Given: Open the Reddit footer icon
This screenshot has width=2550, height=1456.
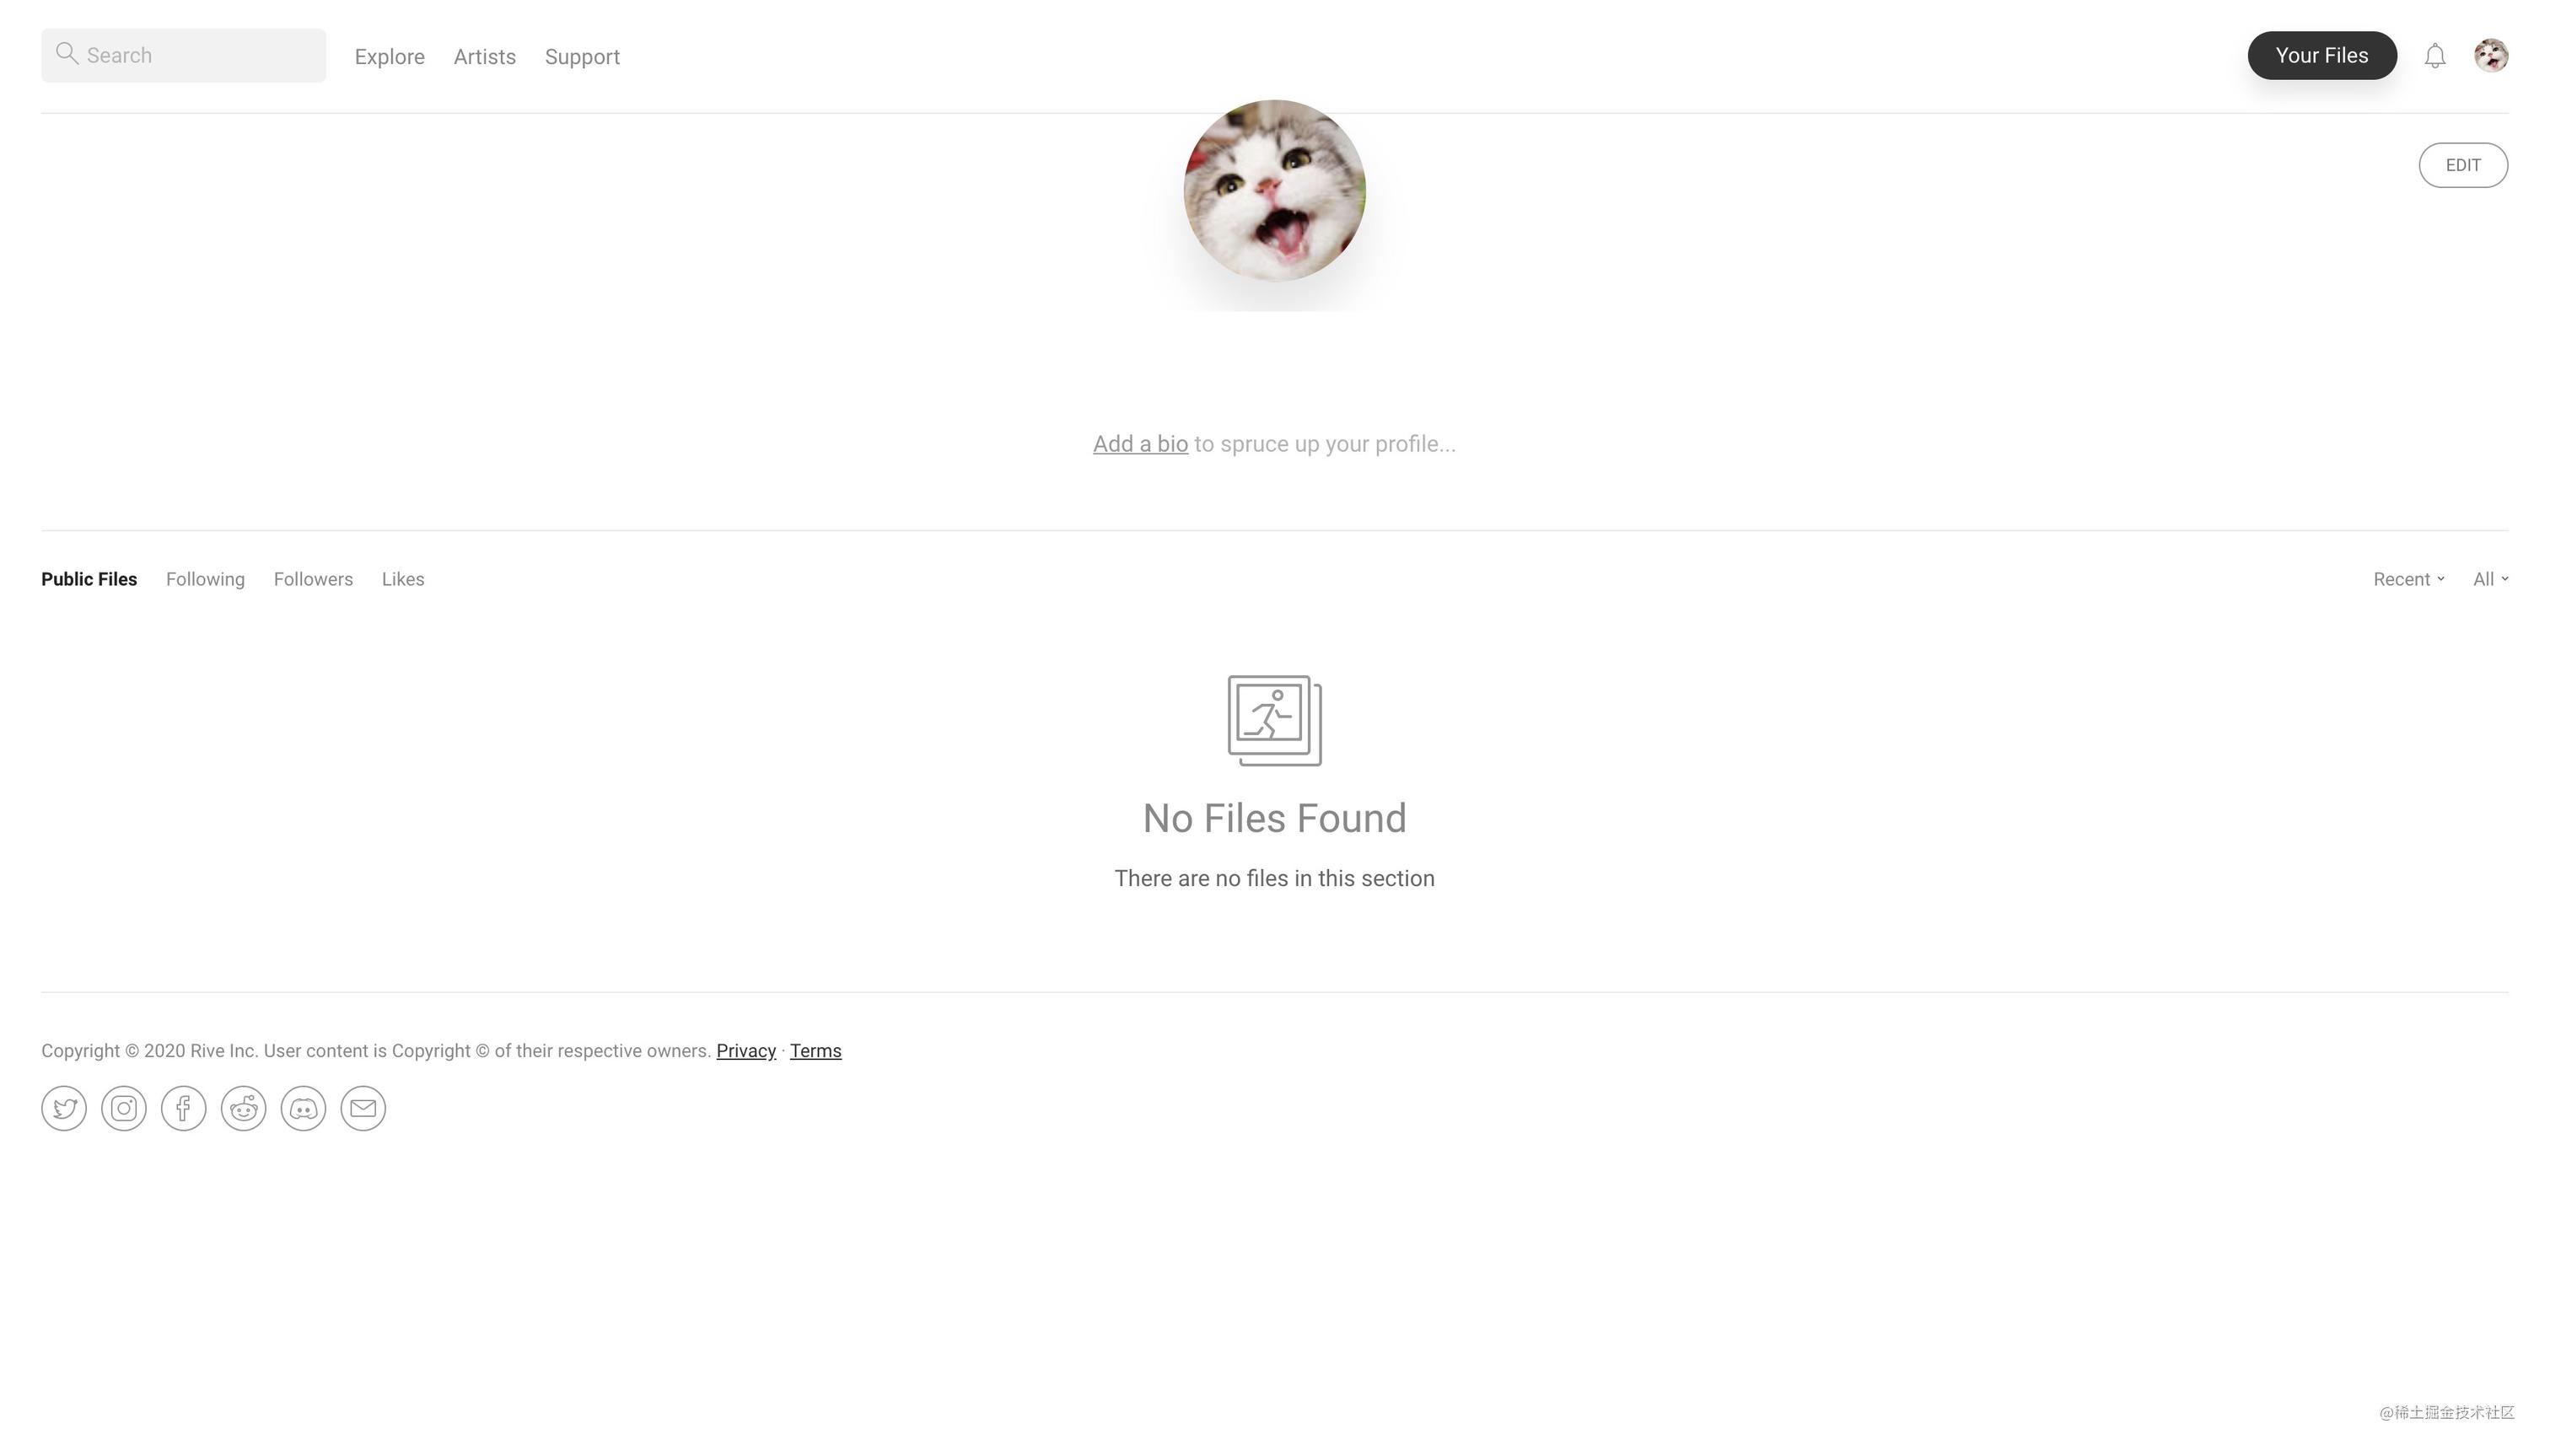Looking at the screenshot, I should point(244,1108).
